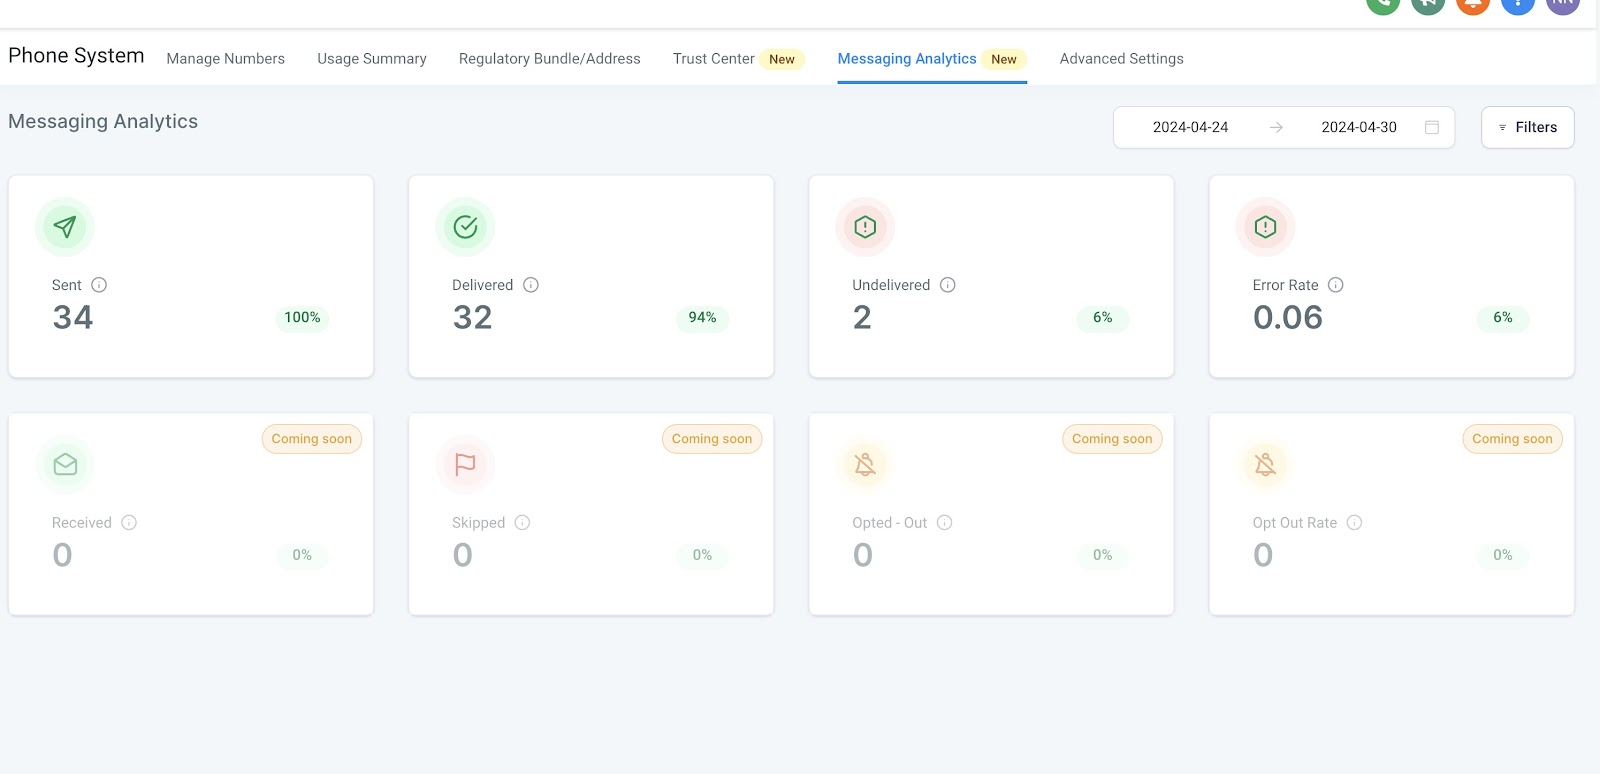
Task: Open the Trust Center tab
Action: coord(714,59)
